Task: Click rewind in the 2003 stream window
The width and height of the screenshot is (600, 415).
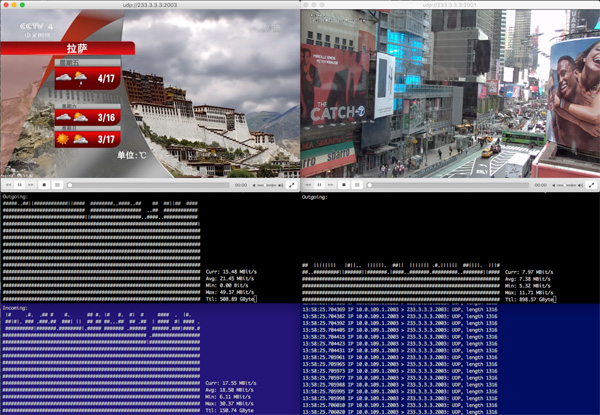Action: click(8, 185)
